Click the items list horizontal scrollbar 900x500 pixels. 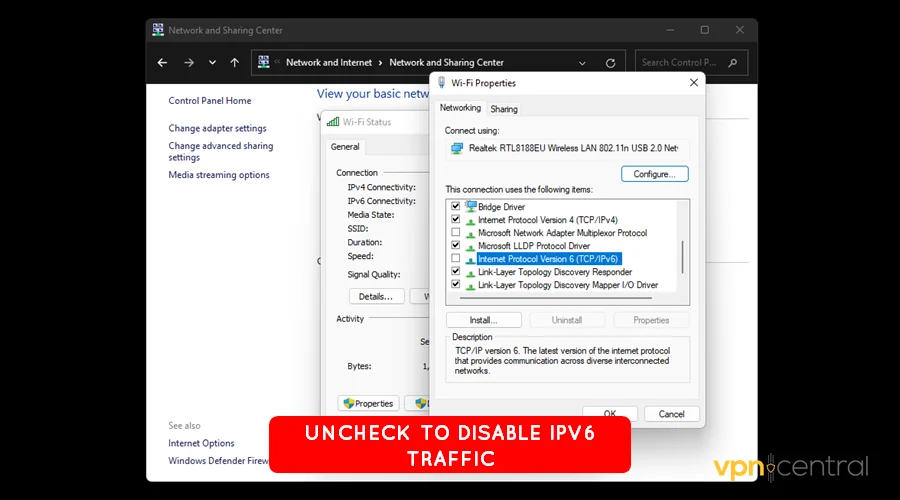[x=556, y=299]
